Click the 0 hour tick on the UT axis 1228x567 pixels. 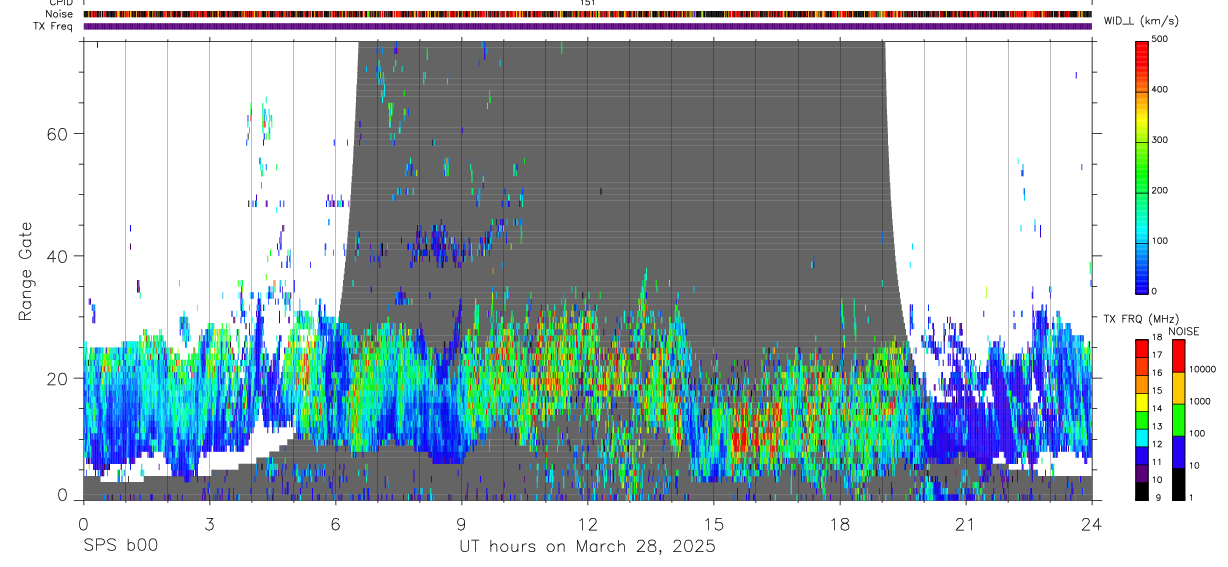click(x=83, y=523)
